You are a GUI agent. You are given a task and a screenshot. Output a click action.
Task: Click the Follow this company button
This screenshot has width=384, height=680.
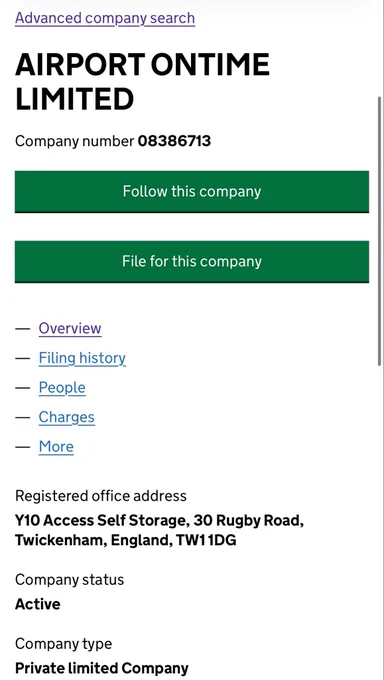click(x=192, y=192)
